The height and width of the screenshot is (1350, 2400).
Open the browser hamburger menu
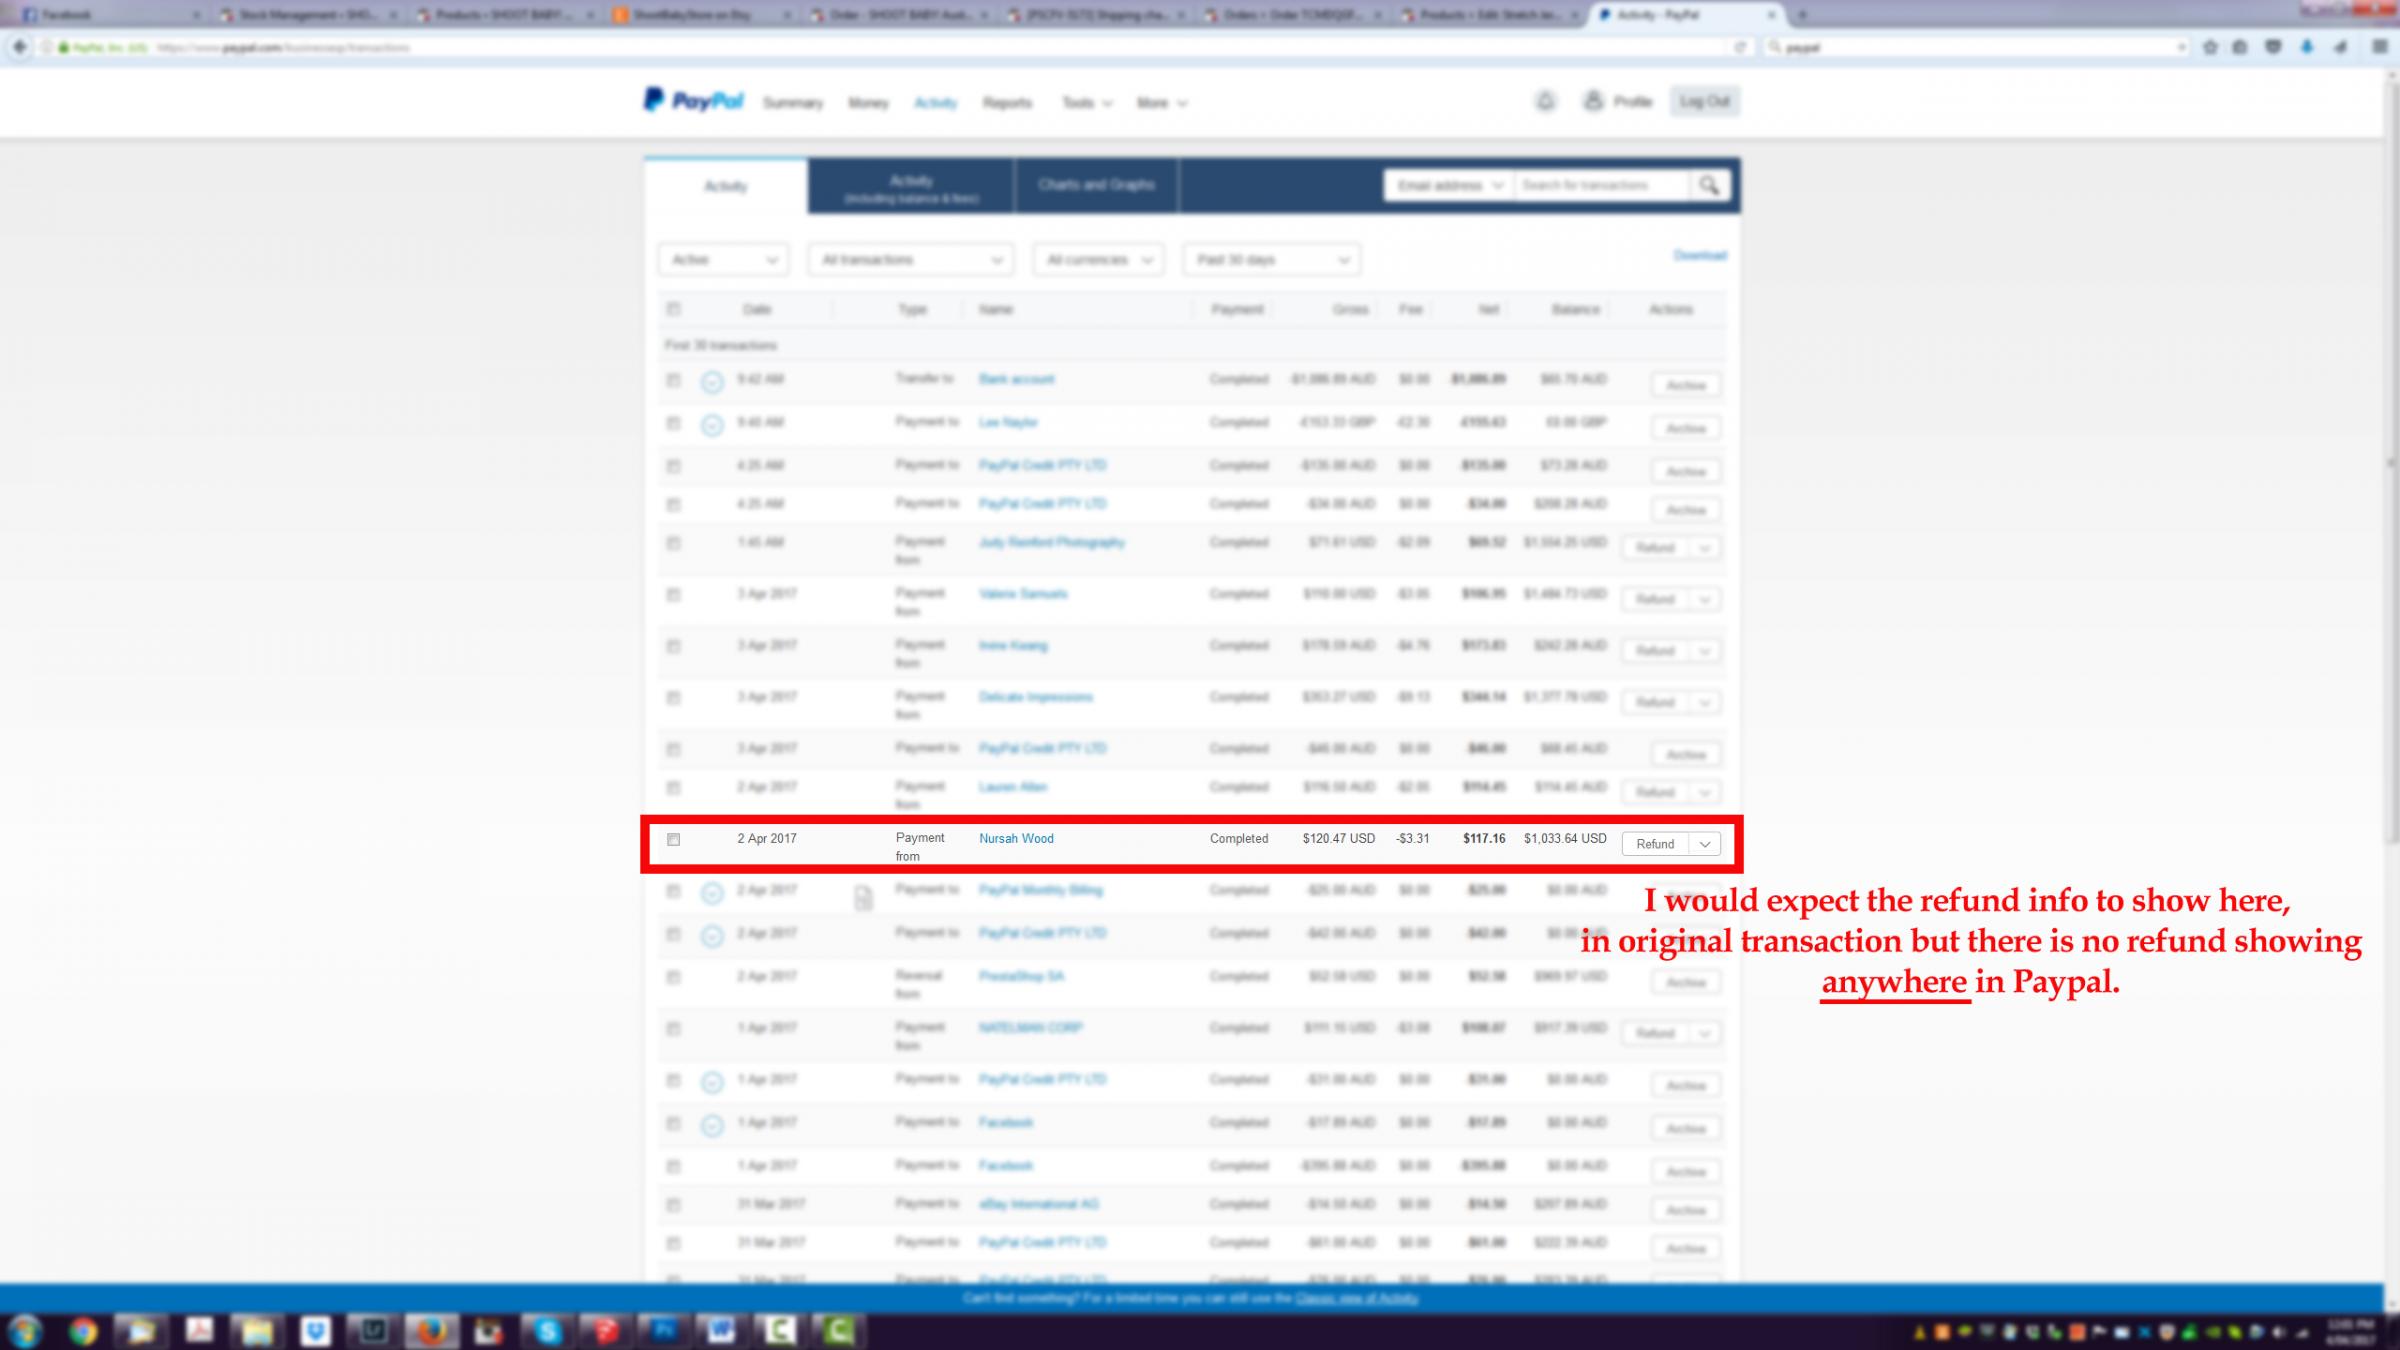click(x=2379, y=47)
